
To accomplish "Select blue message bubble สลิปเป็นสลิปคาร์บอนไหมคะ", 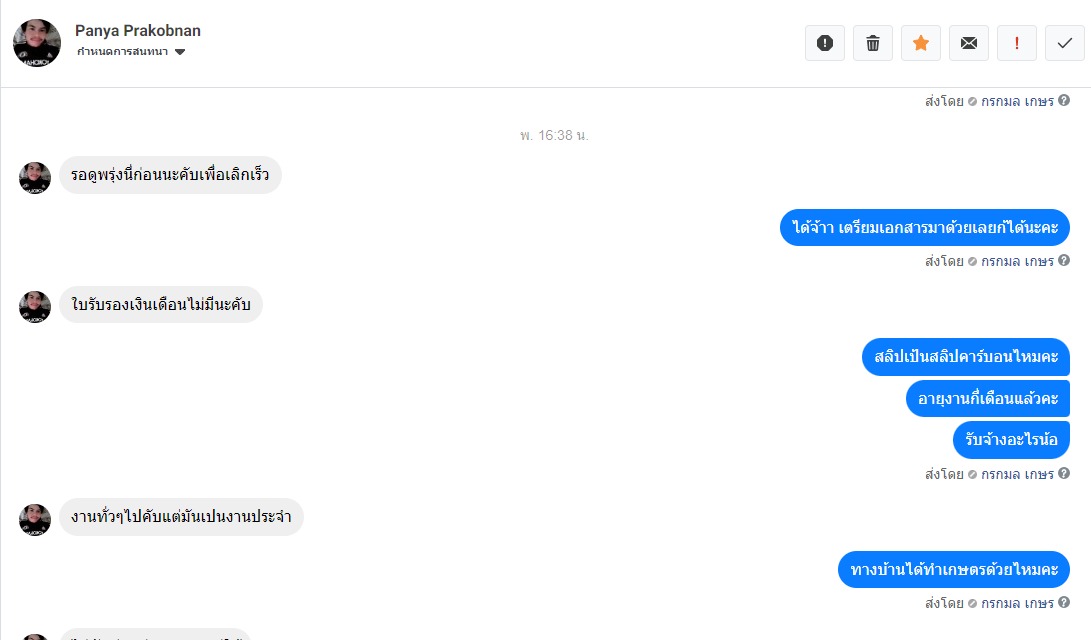I will (x=966, y=357).
